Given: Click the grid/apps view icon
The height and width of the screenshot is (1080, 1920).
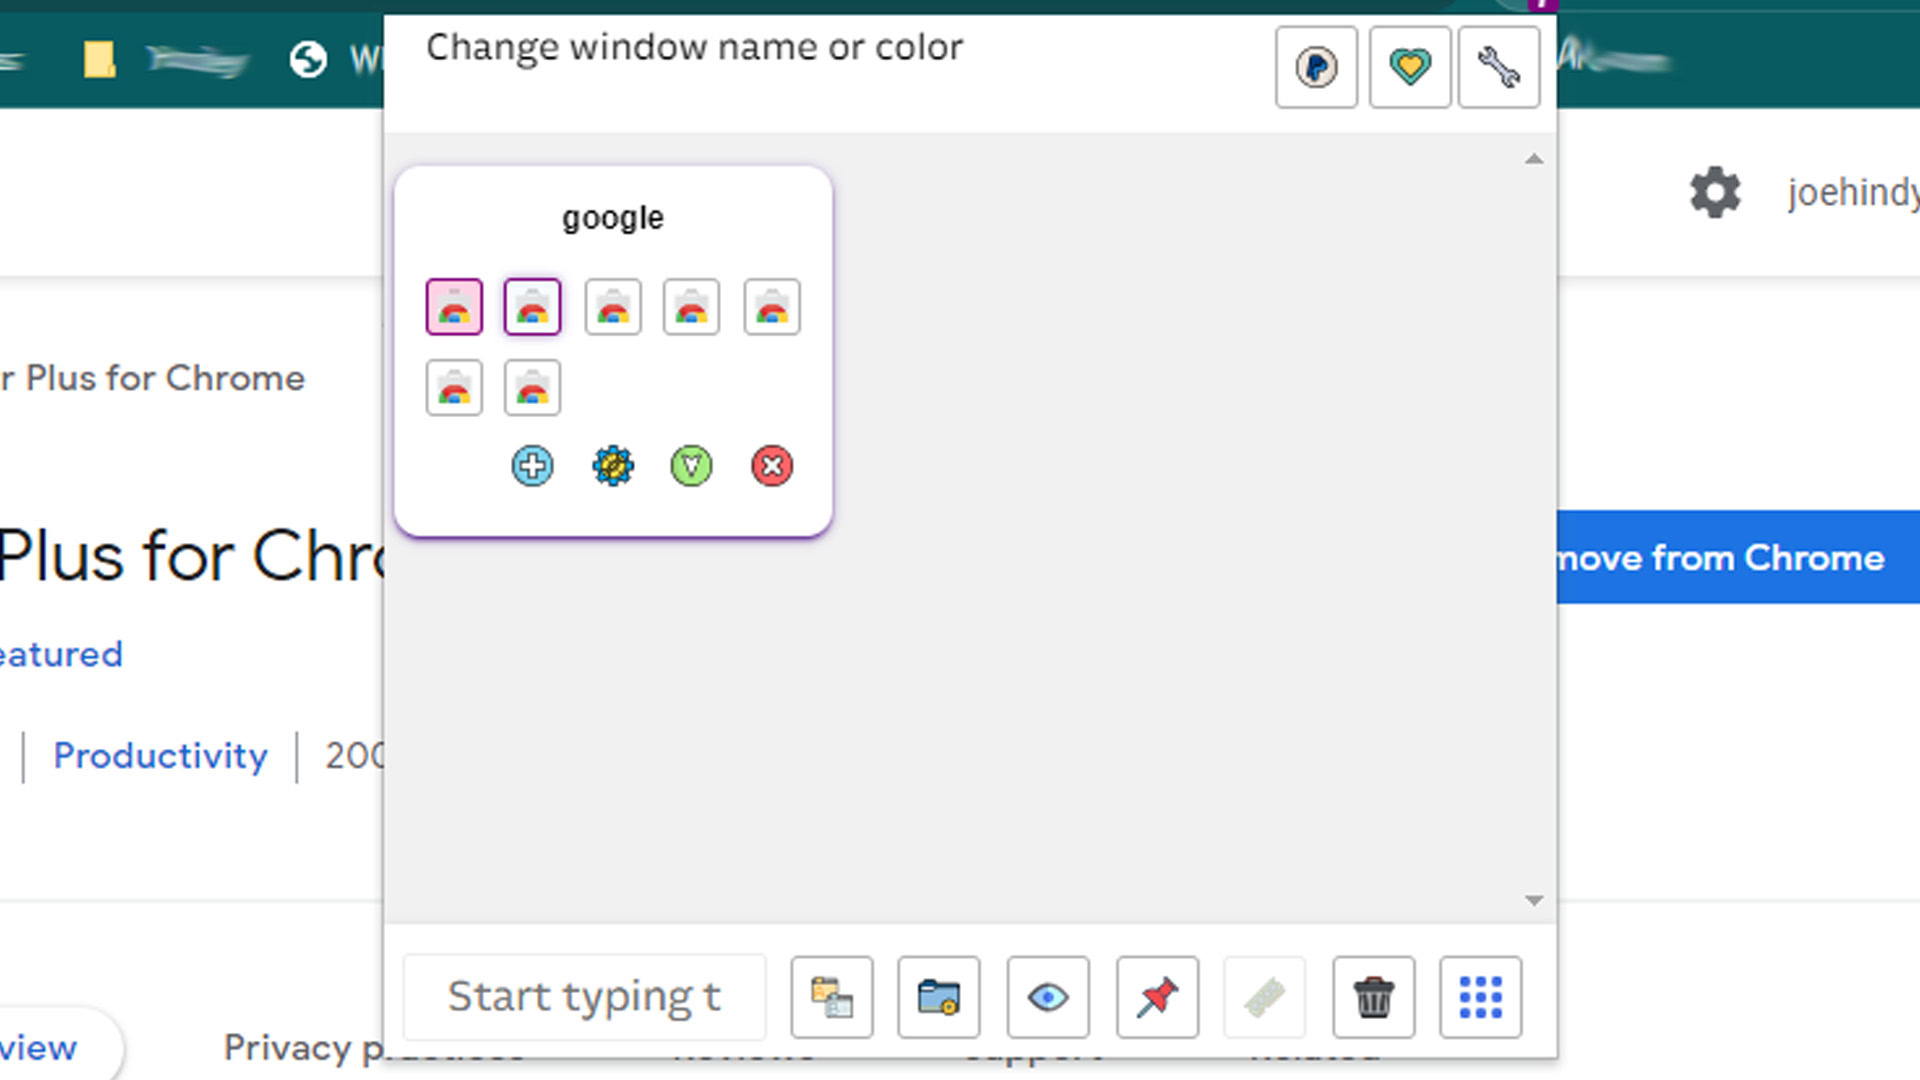Looking at the screenshot, I should [x=1480, y=996].
